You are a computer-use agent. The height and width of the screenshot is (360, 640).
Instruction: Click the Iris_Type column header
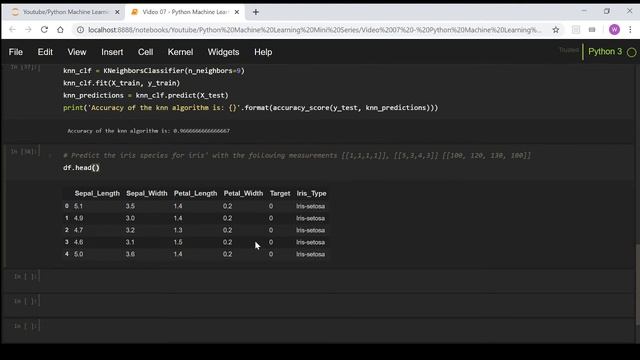pos(311,193)
